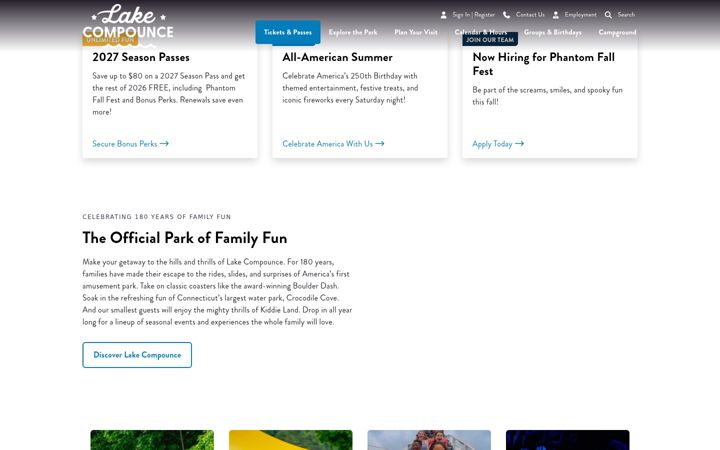Open the Employment link
This screenshot has width=720, height=450.
[580, 15]
